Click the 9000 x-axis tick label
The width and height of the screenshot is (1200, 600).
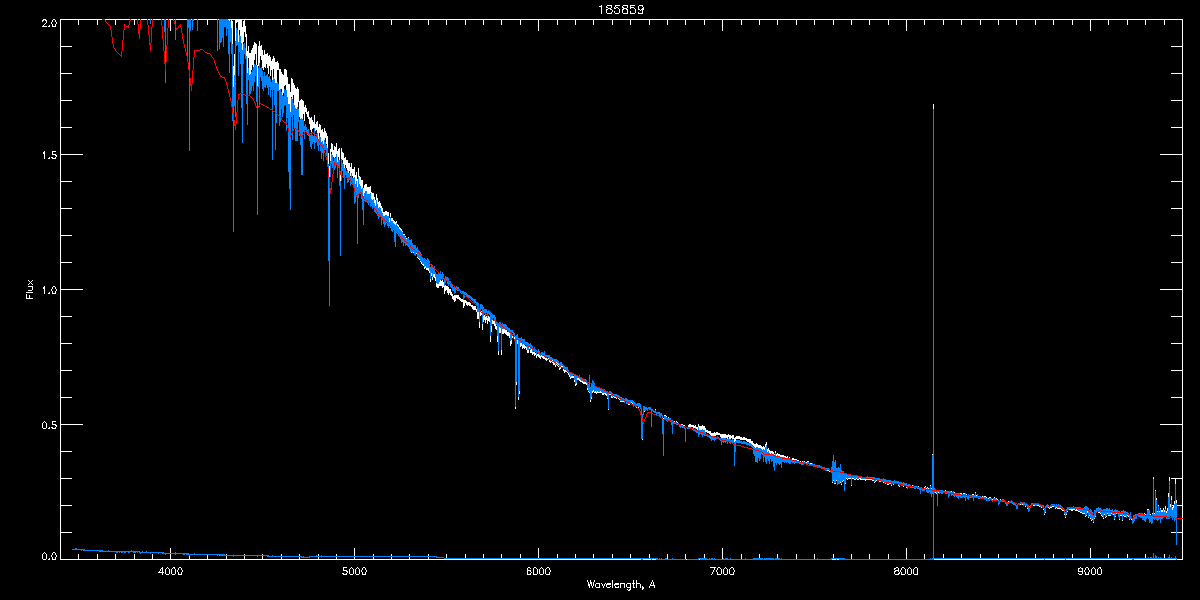tap(1090, 572)
